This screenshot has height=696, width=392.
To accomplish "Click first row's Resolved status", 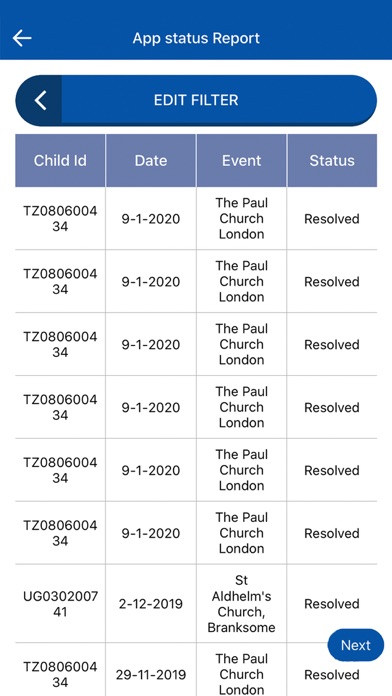I will coord(332,219).
